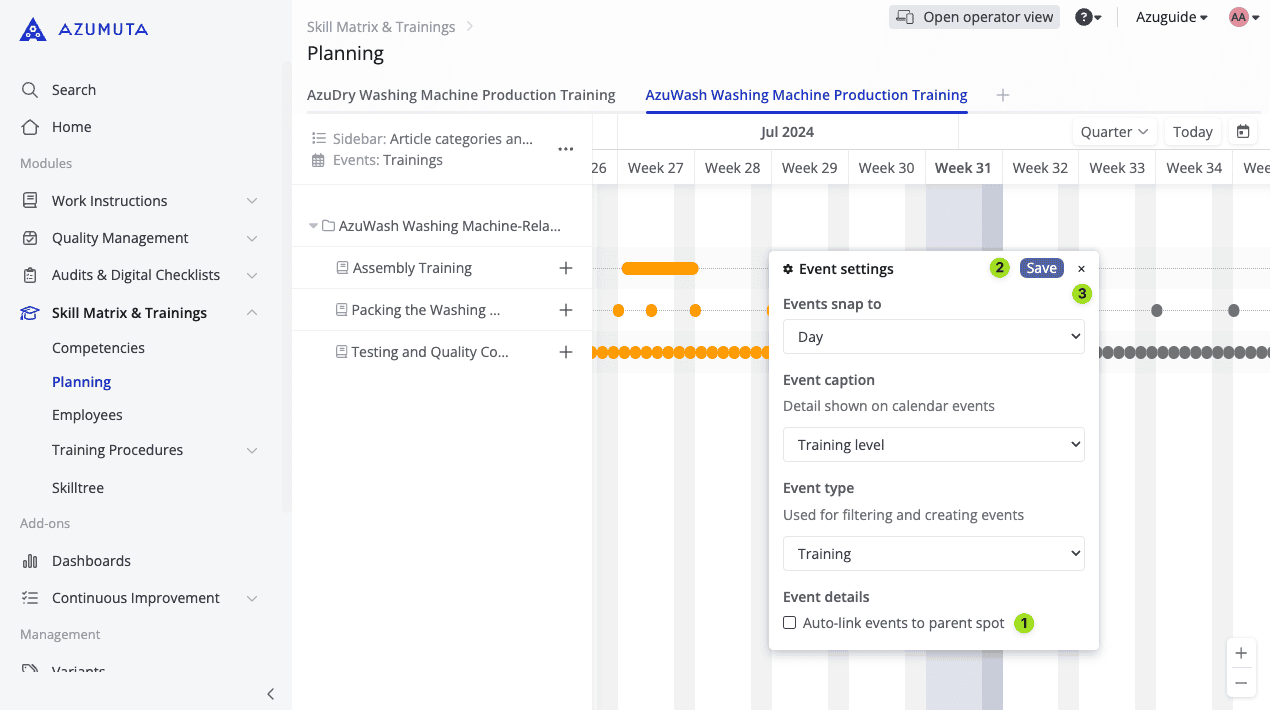Open the Events snap to dropdown

point(933,337)
